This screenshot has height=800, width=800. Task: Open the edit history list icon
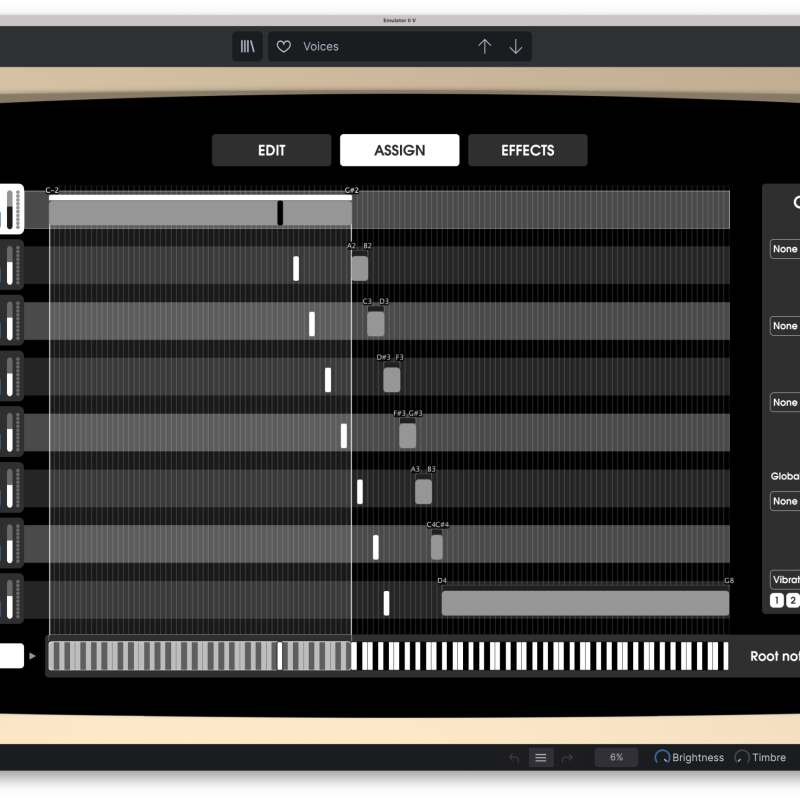[x=541, y=758]
